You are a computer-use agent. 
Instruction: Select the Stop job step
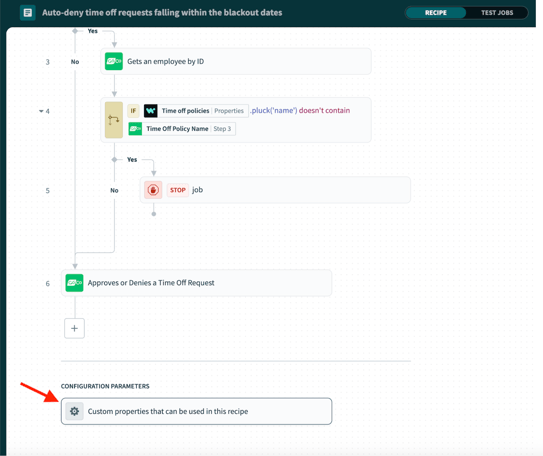tap(275, 190)
